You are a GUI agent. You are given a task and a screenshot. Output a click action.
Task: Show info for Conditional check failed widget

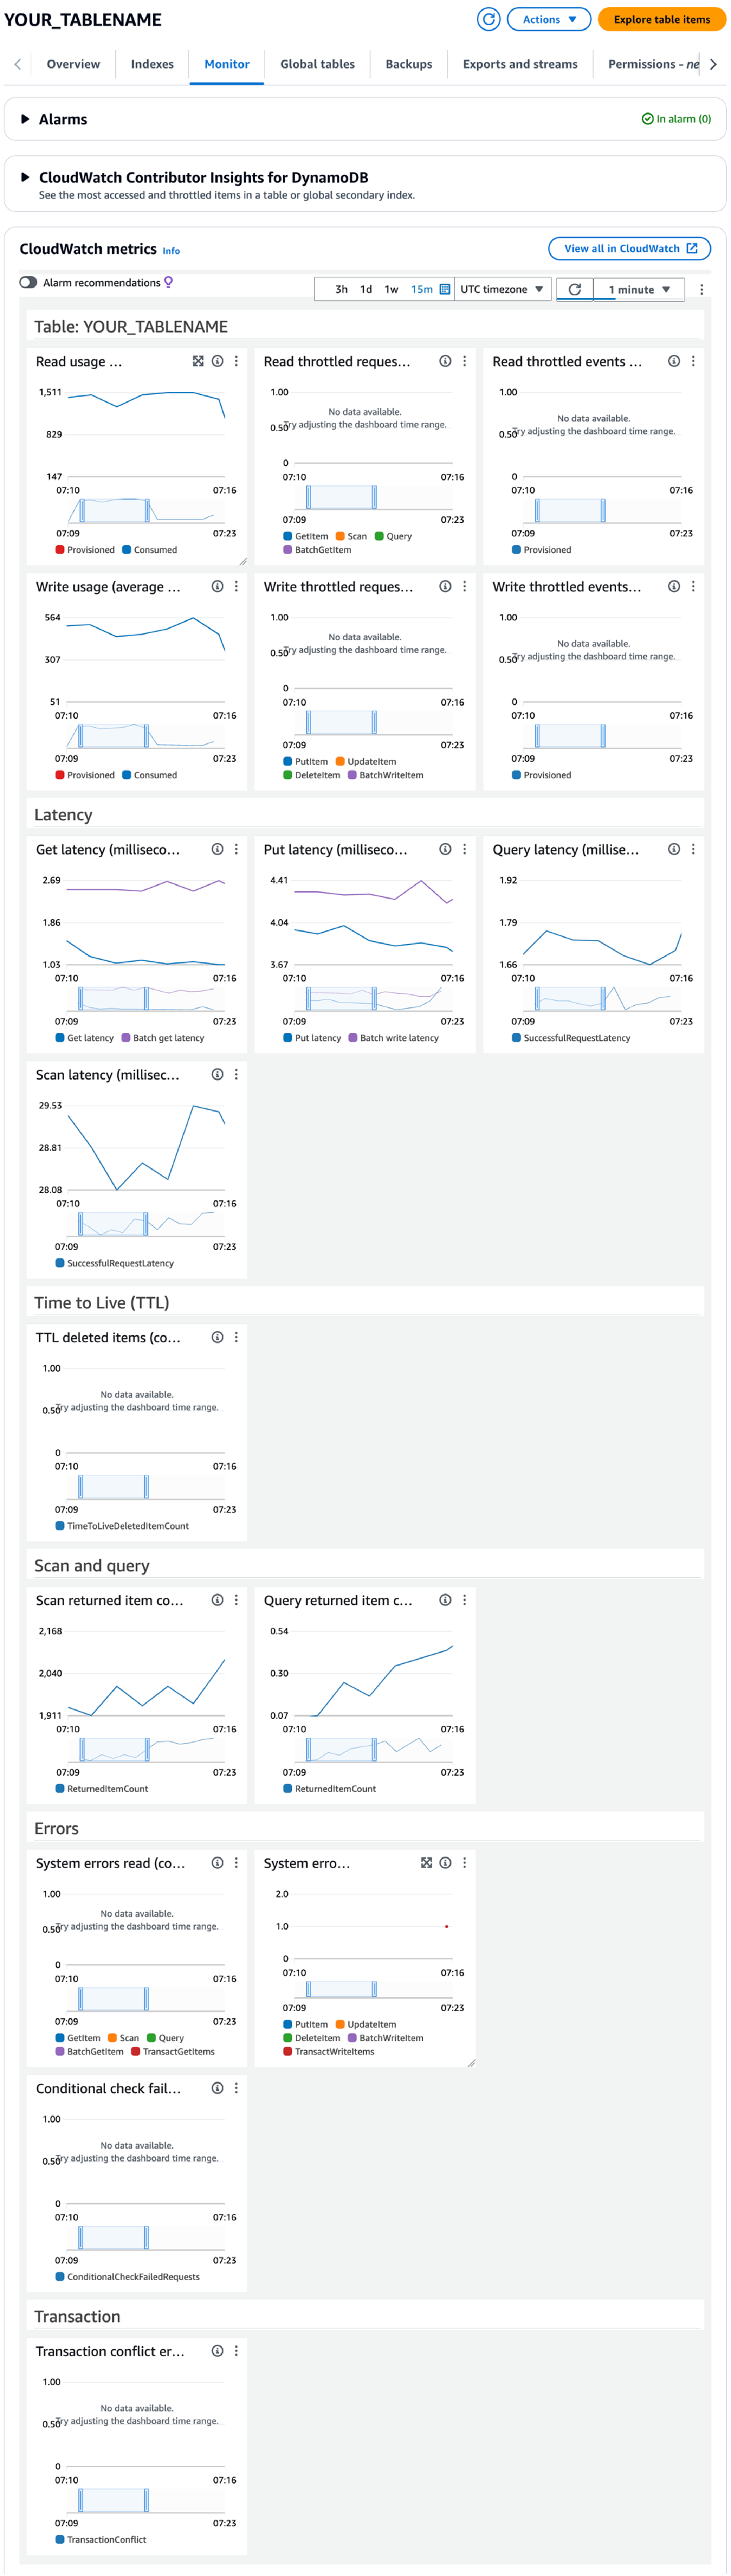(217, 2088)
